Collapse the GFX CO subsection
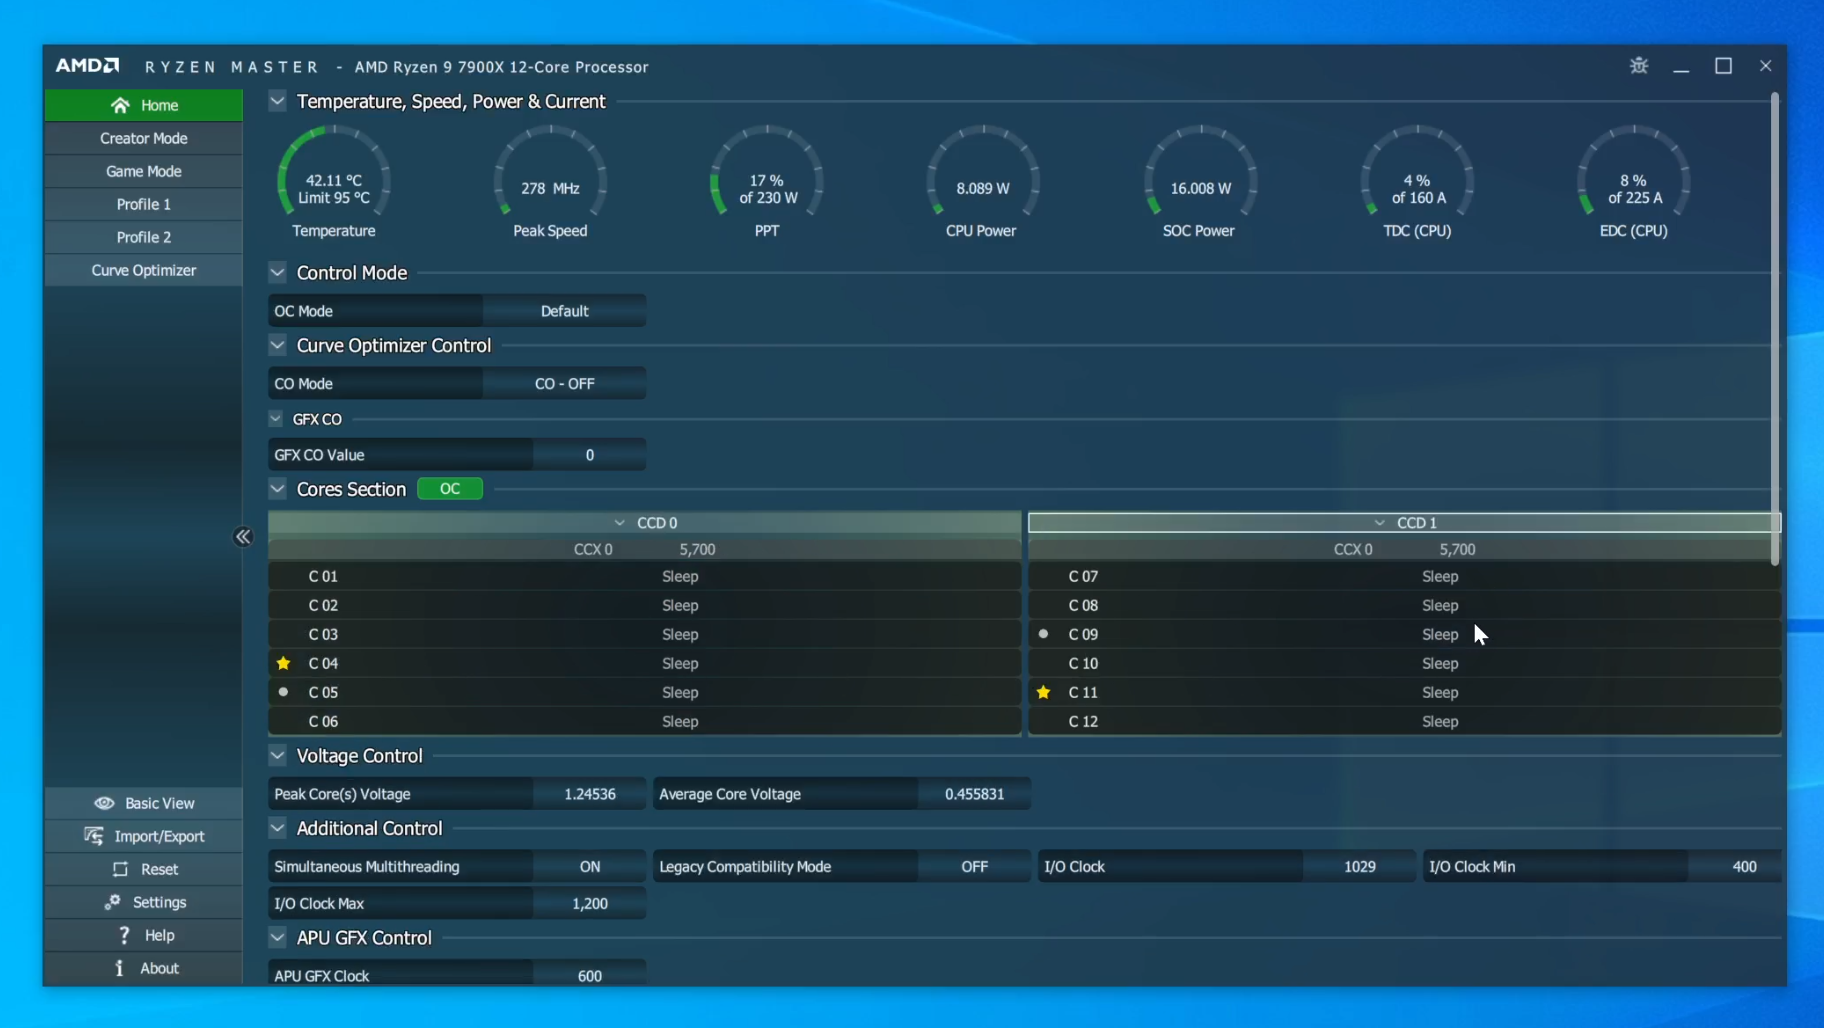Image resolution: width=1824 pixels, height=1028 pixels. (276, 419)
